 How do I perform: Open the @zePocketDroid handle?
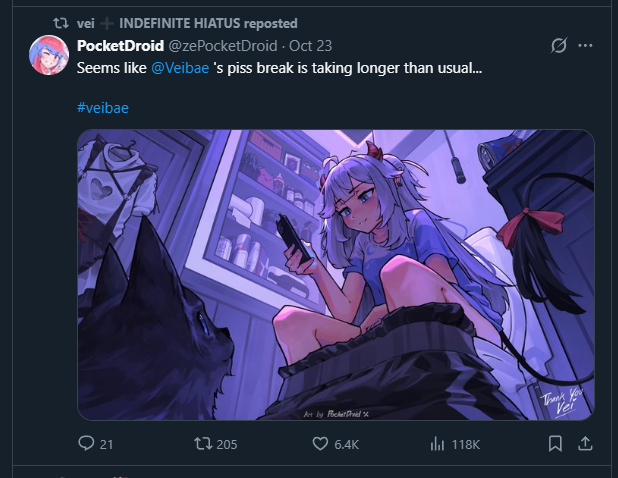(223, 46)
